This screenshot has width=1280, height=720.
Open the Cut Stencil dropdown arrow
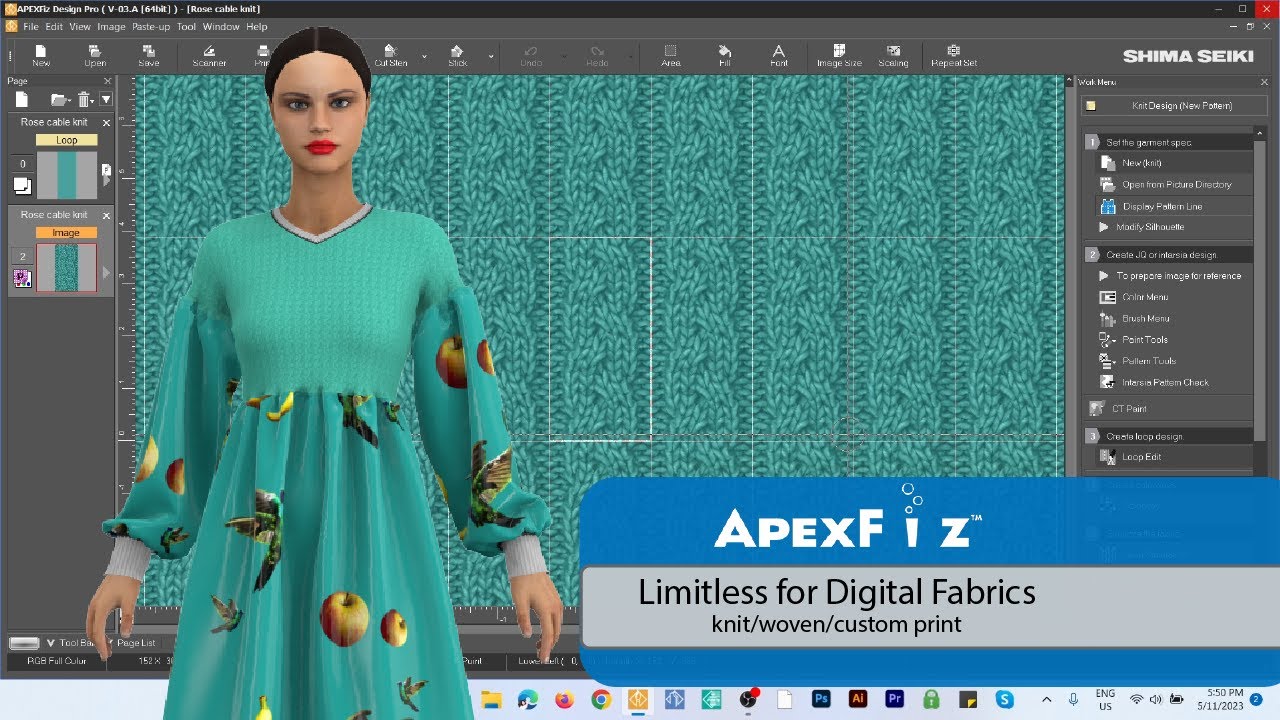[x=424, y=56]
